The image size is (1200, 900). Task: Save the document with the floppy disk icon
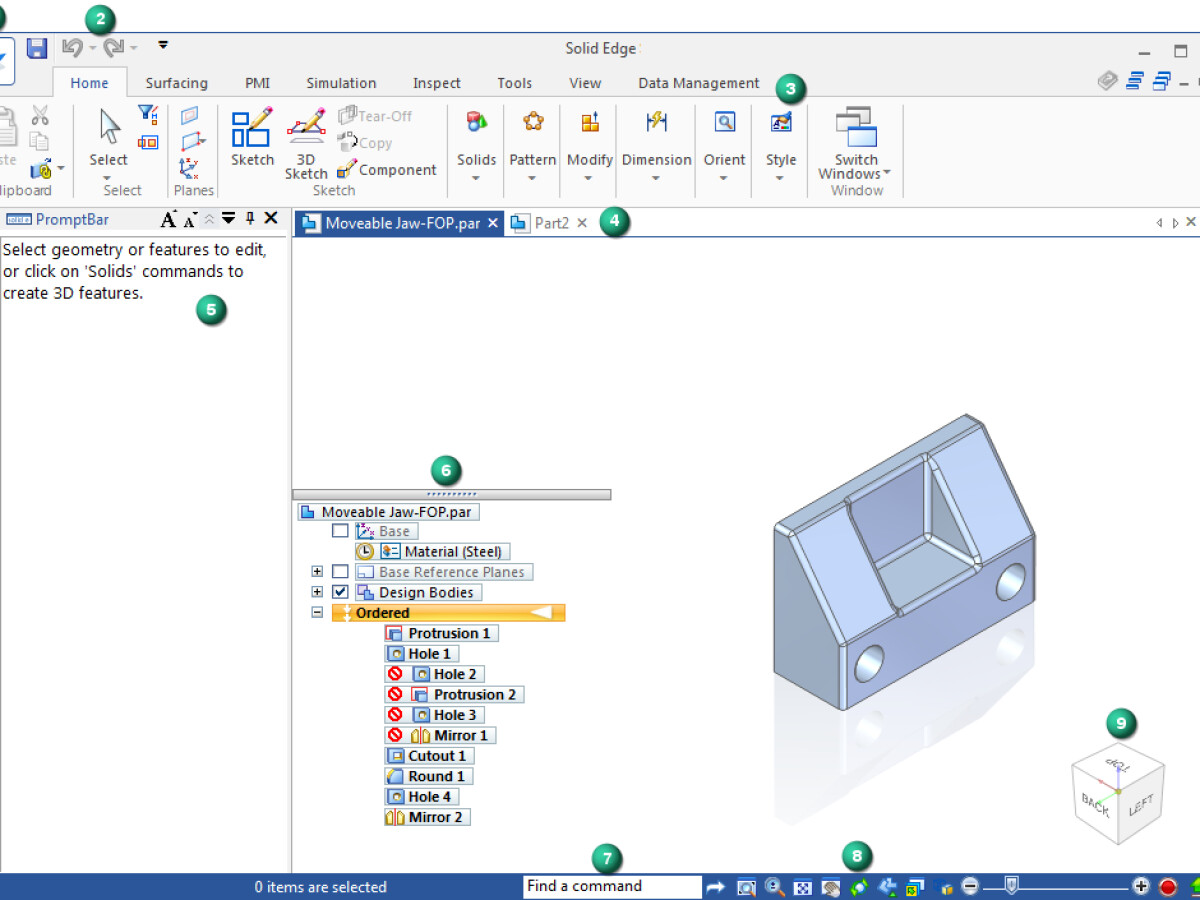click(x=37, y=48)
